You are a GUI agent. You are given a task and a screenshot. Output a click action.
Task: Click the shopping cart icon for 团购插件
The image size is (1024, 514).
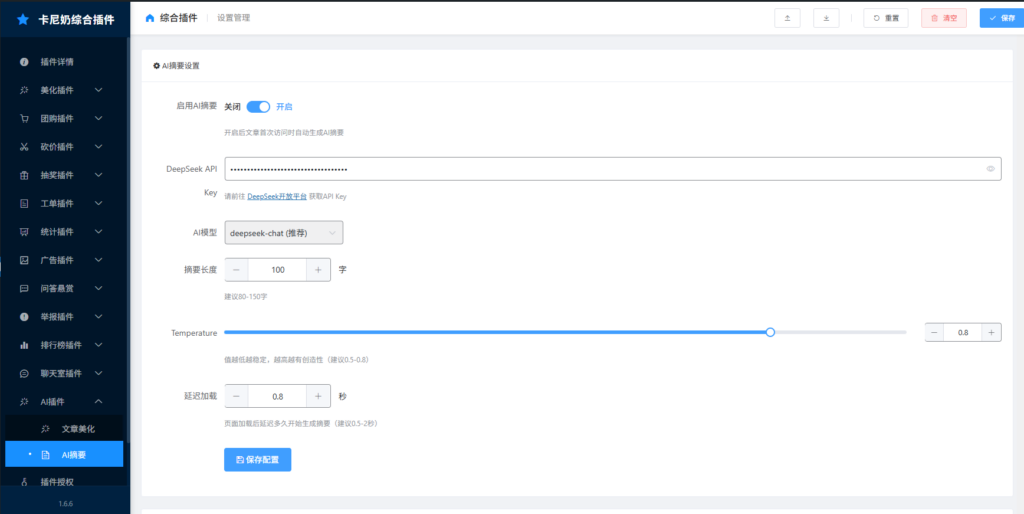[x=24, y=118]
